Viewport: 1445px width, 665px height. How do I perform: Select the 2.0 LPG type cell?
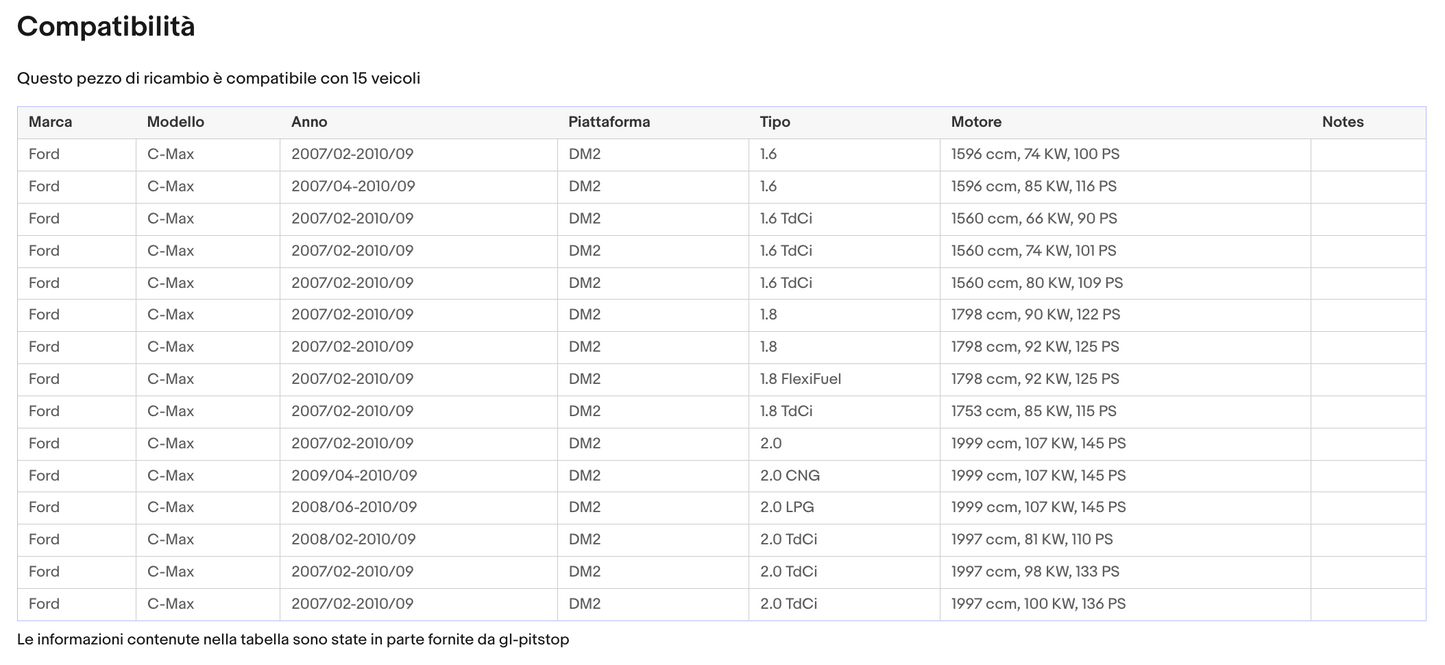[787, 507]
